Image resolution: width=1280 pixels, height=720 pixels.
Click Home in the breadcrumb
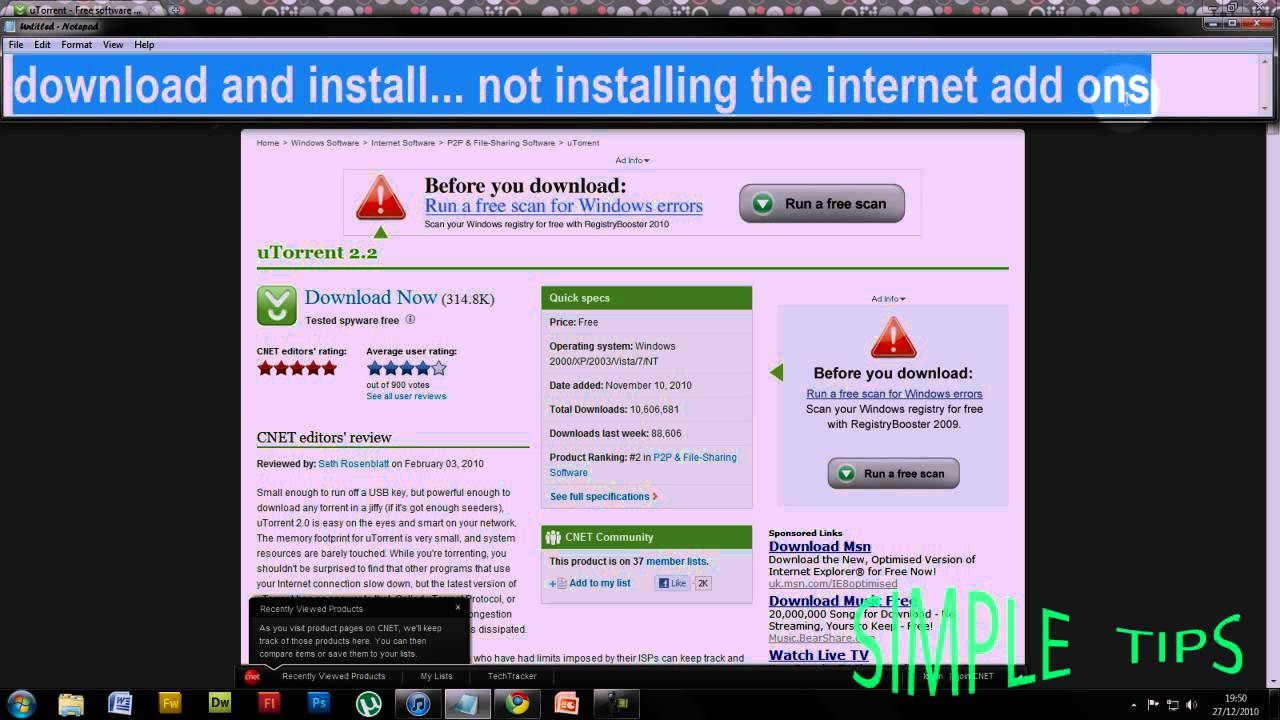point(267,143)
